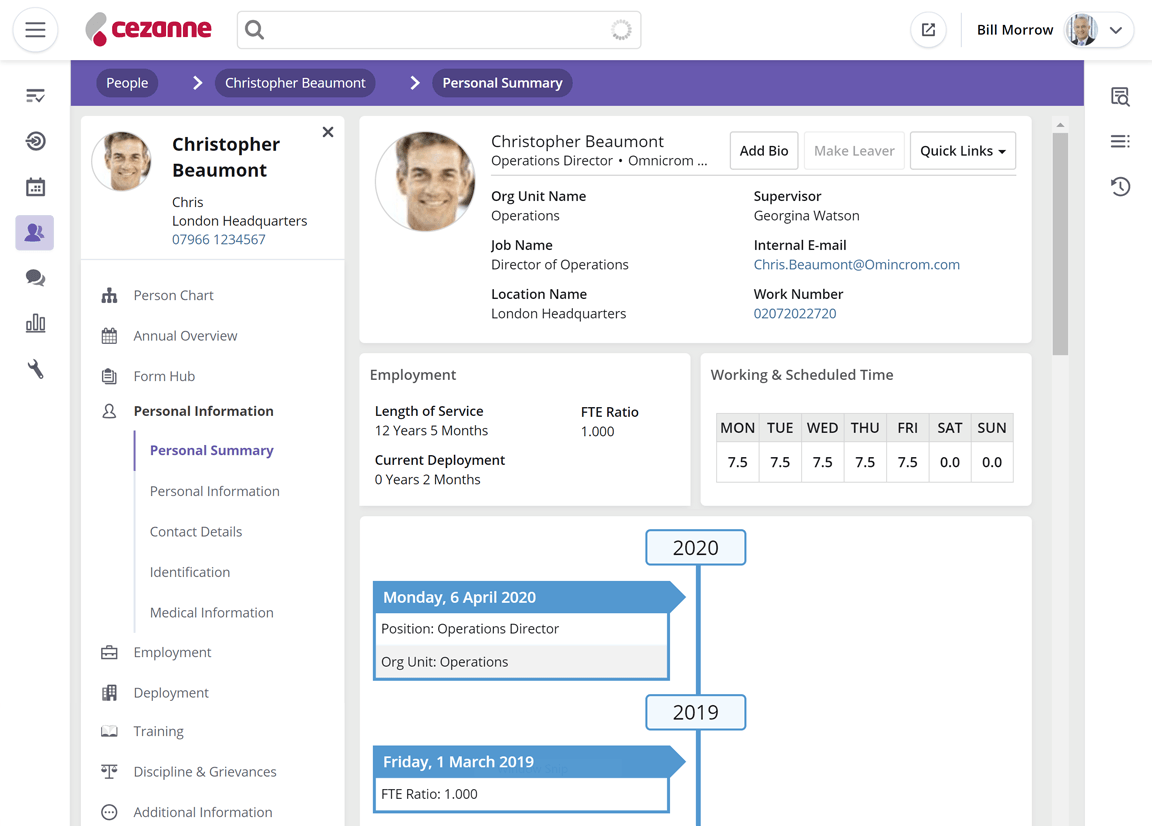Open the People icon in left sidebar

pyautogui.click(x=35, y=233)
